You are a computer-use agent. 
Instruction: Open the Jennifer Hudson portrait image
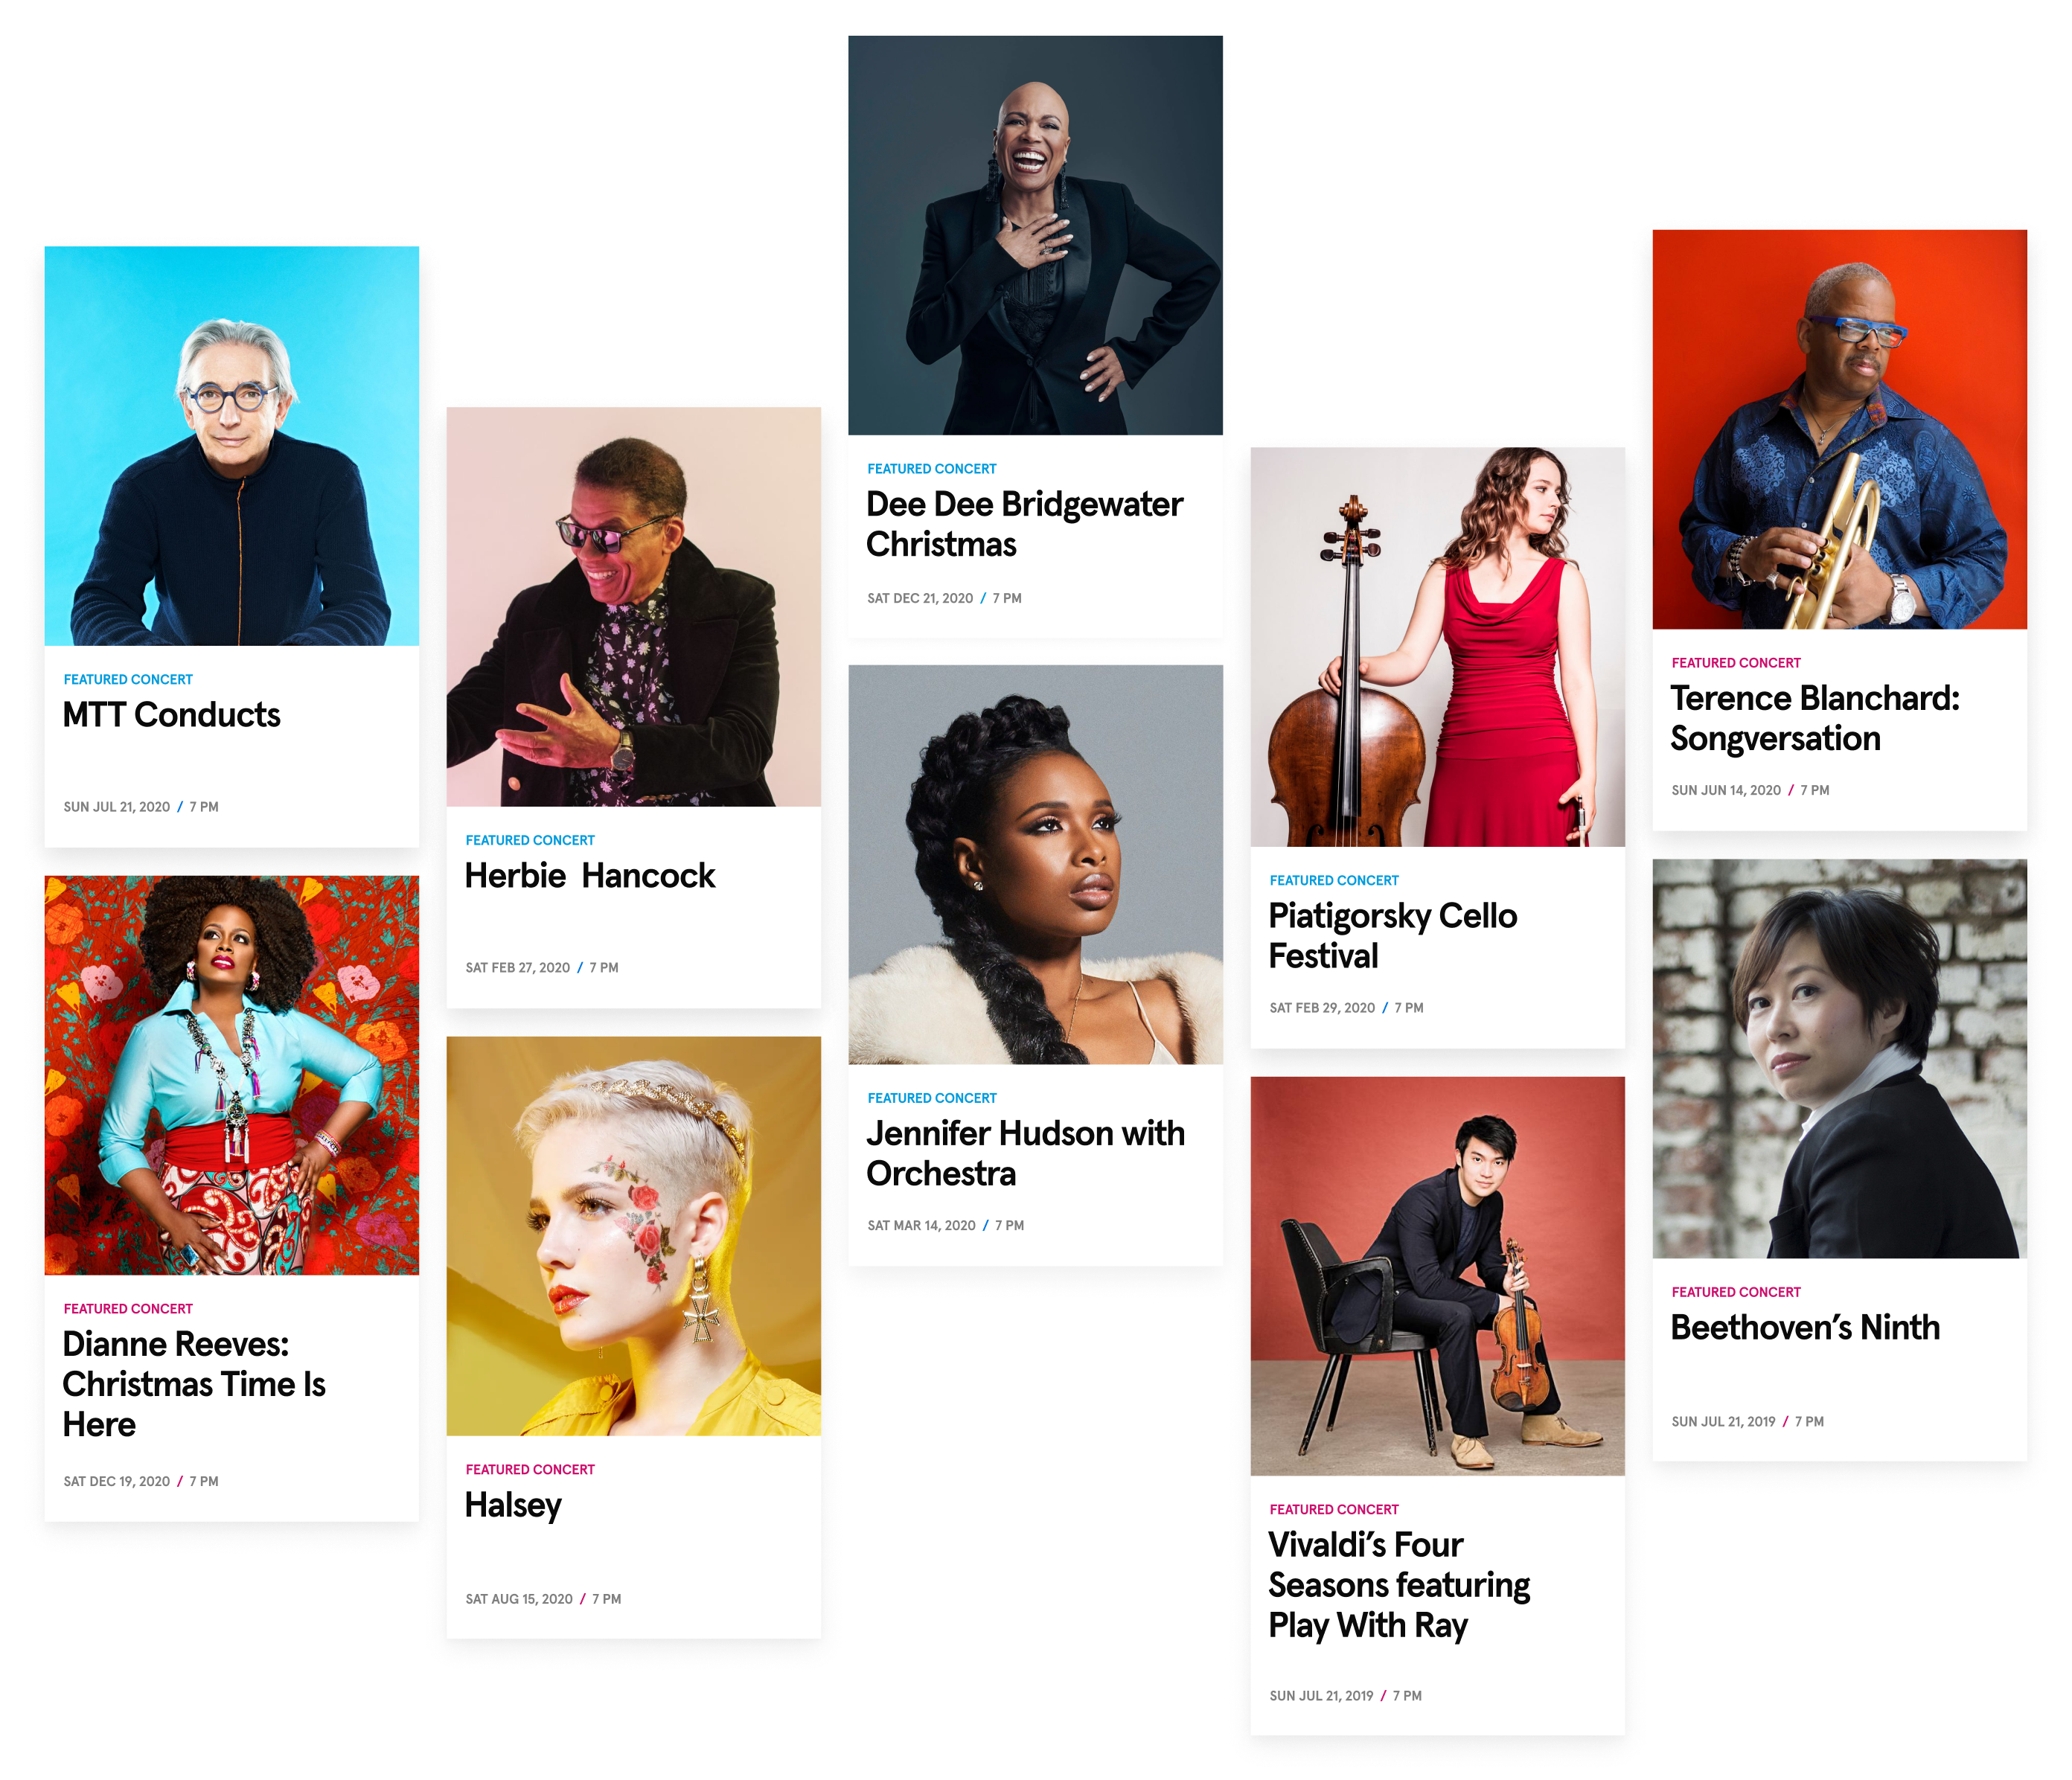(x=1035, y=864)
